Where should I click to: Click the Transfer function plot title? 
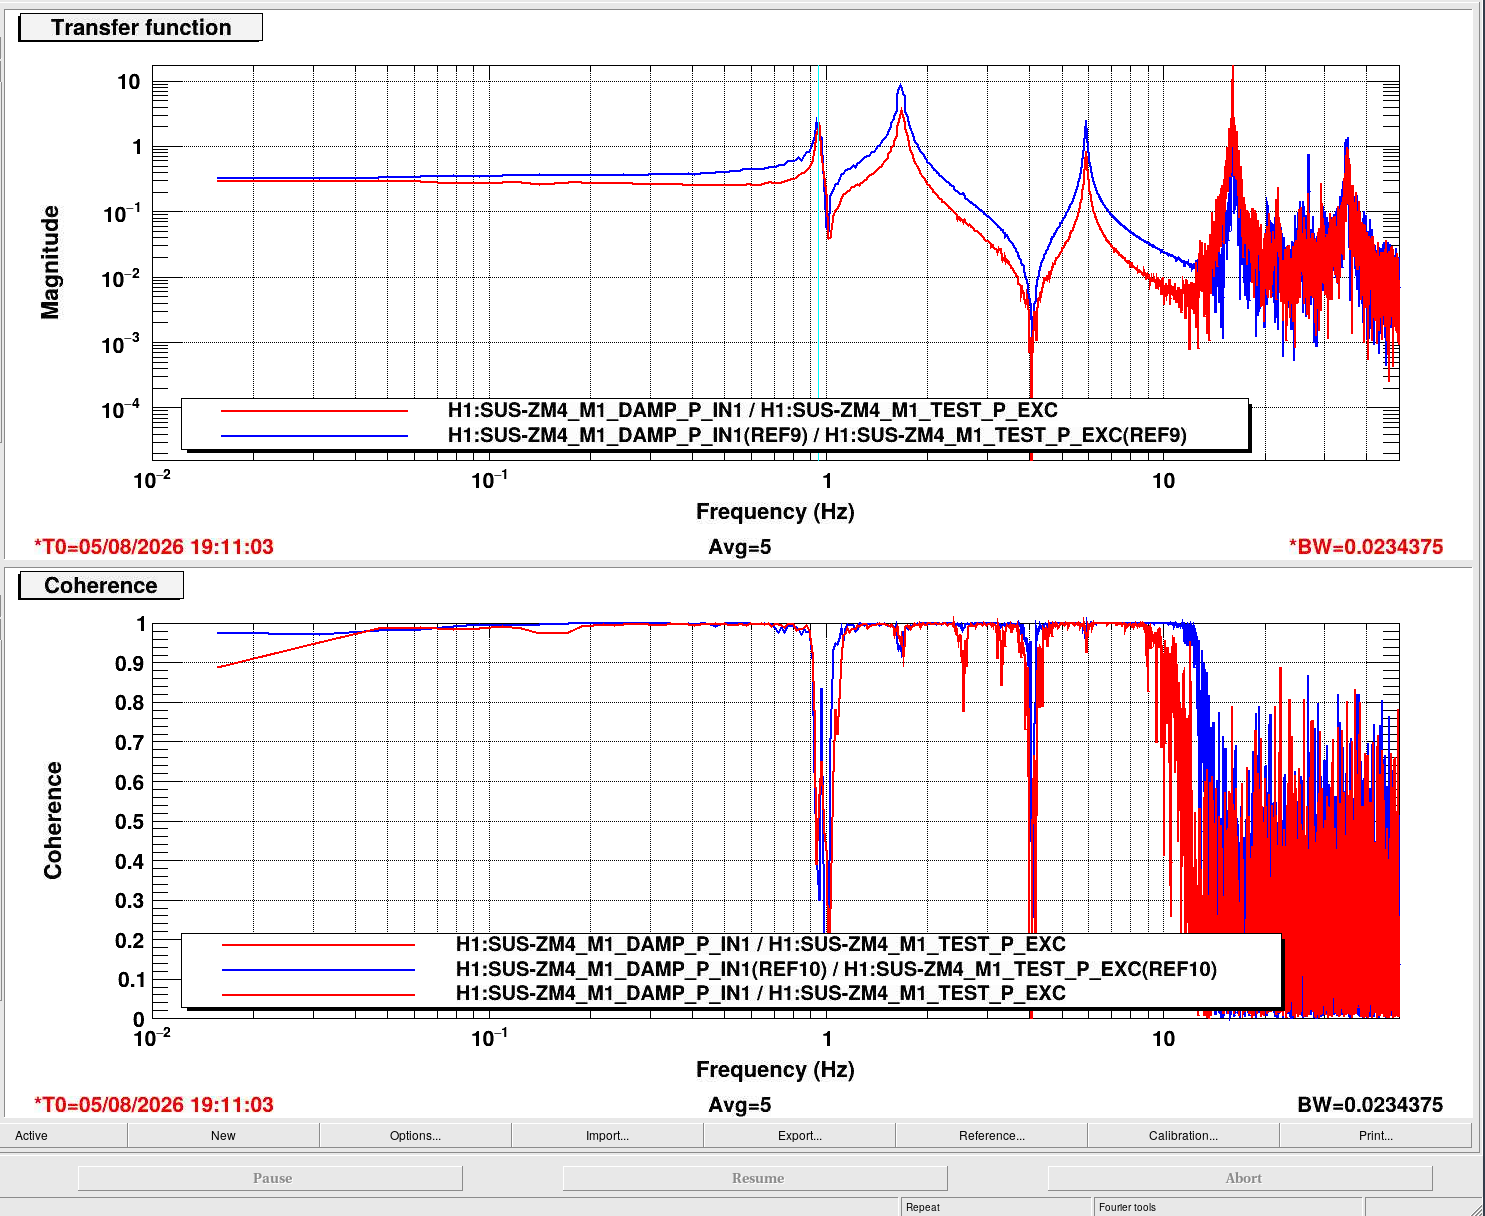(x=141, y=27)
